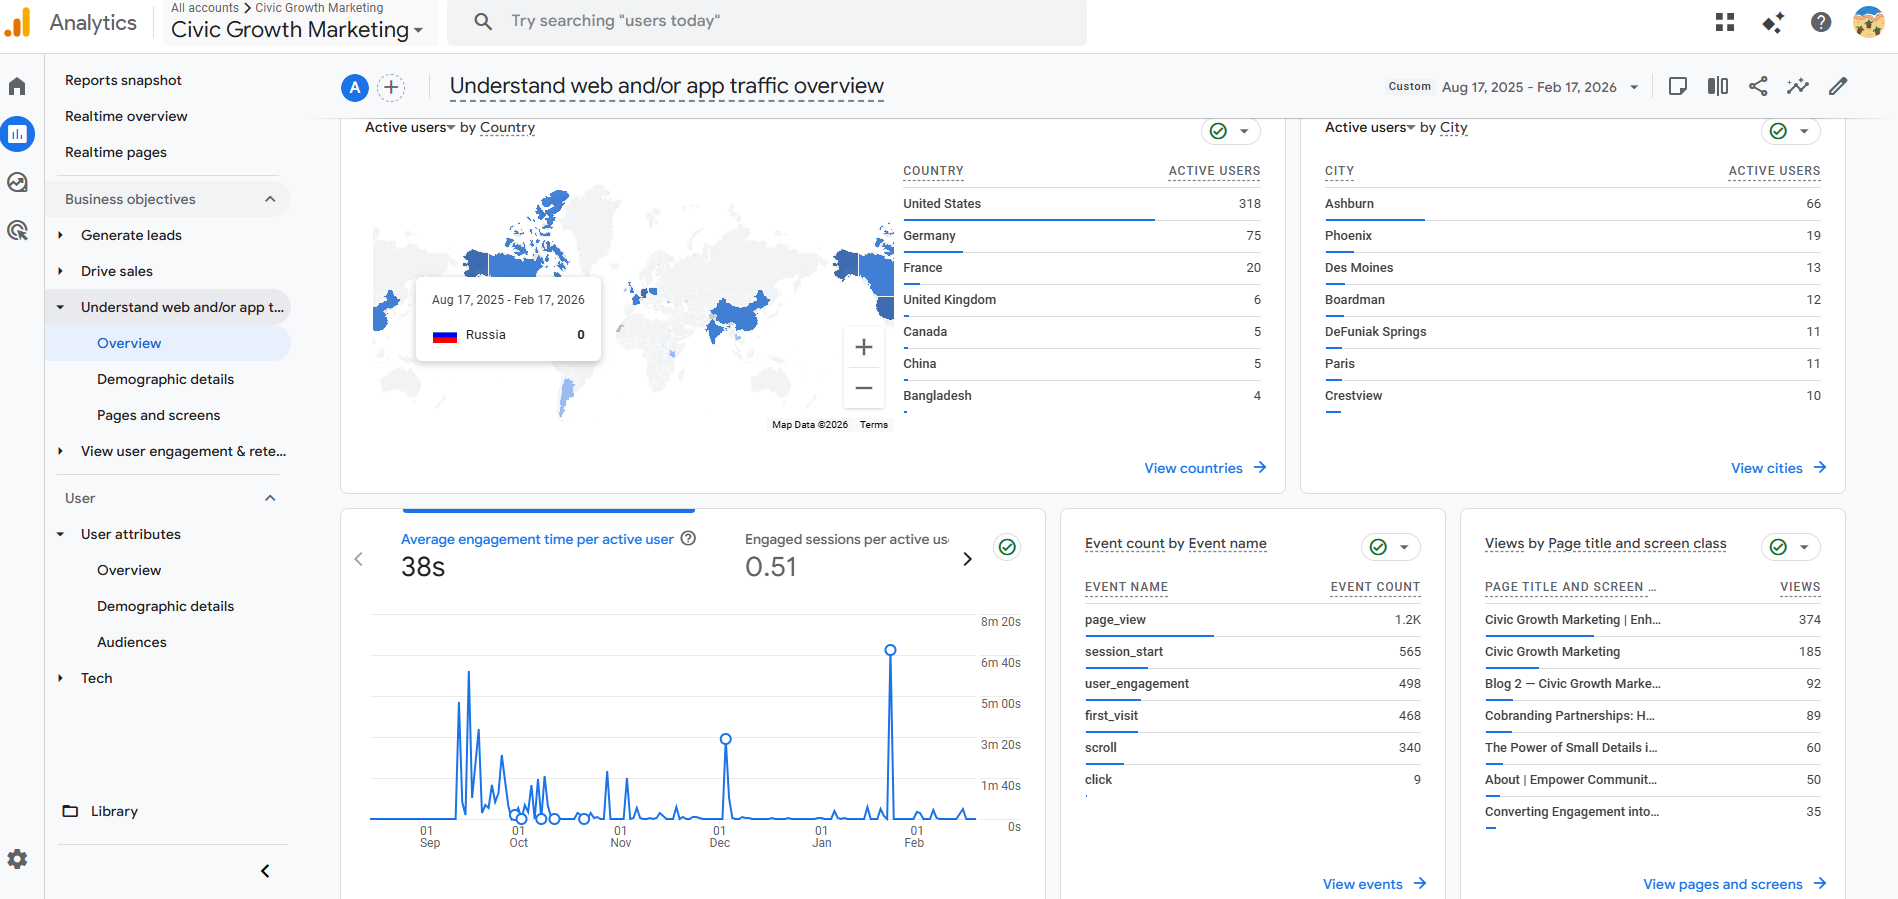This screenshot has width=1898, height=899.
Task: Open the Audiences report
Action: click(132, 642)
